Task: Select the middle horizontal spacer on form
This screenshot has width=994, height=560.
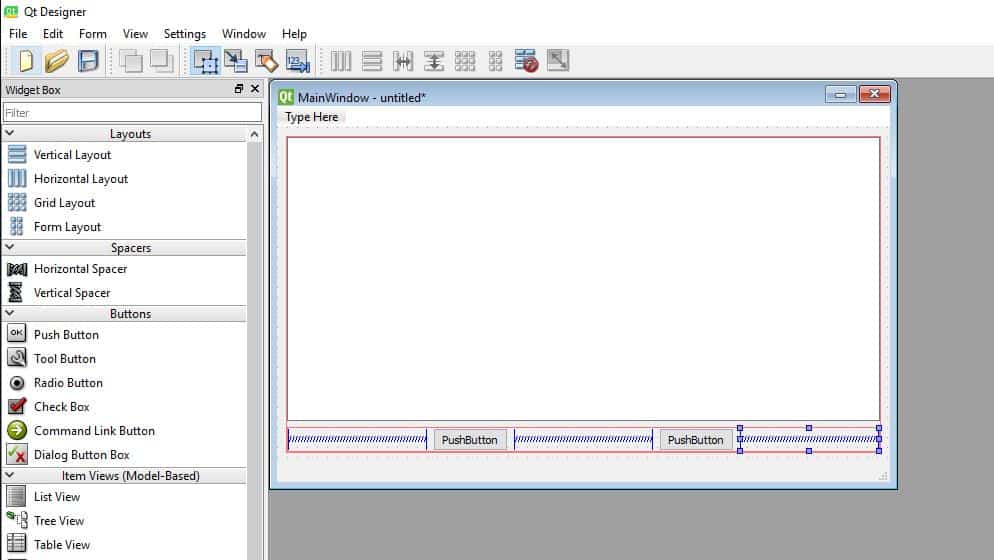Action: tap(583, 439)
